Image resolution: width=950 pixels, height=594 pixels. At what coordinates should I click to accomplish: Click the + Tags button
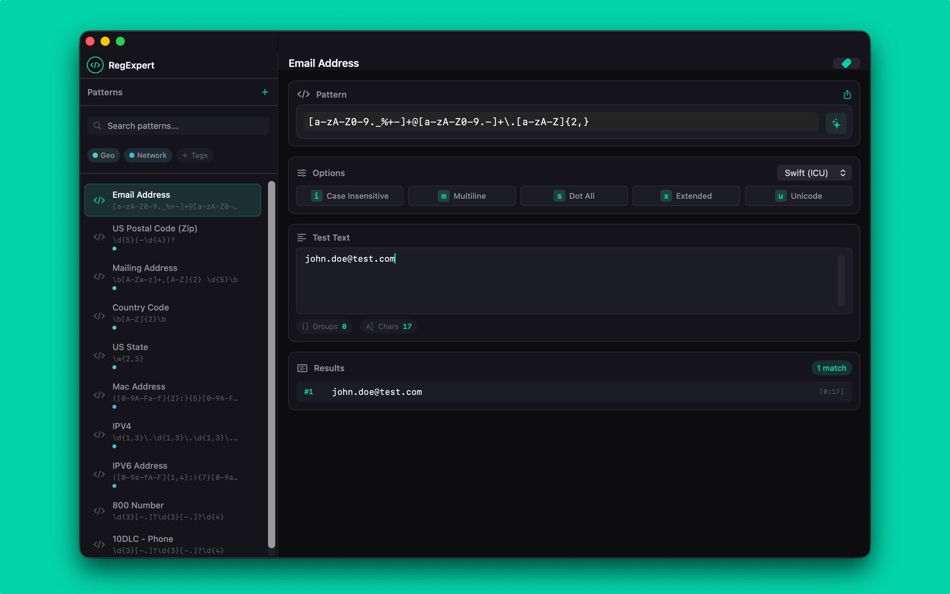194,155
